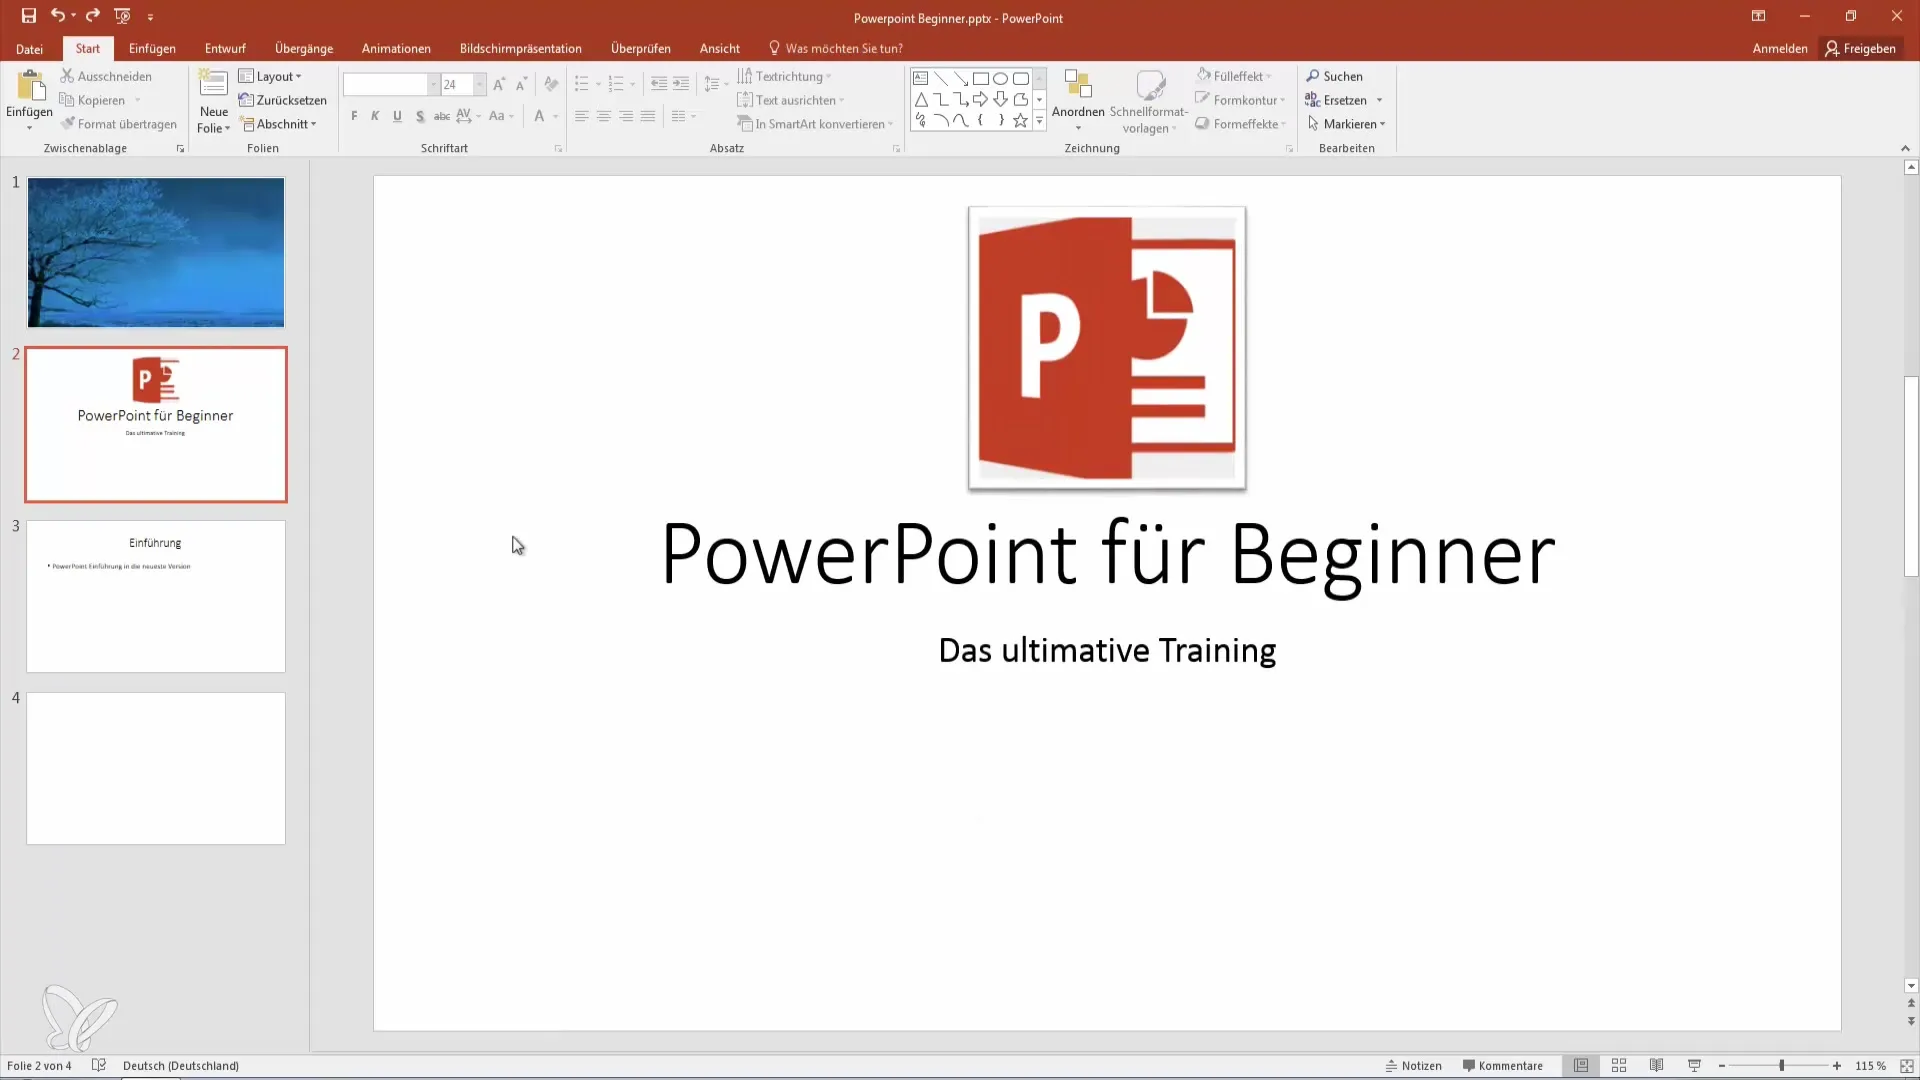Viewport: 1920px width, 1080px height.
Task: Click Ersetzen button
Action: point(1344,100)
